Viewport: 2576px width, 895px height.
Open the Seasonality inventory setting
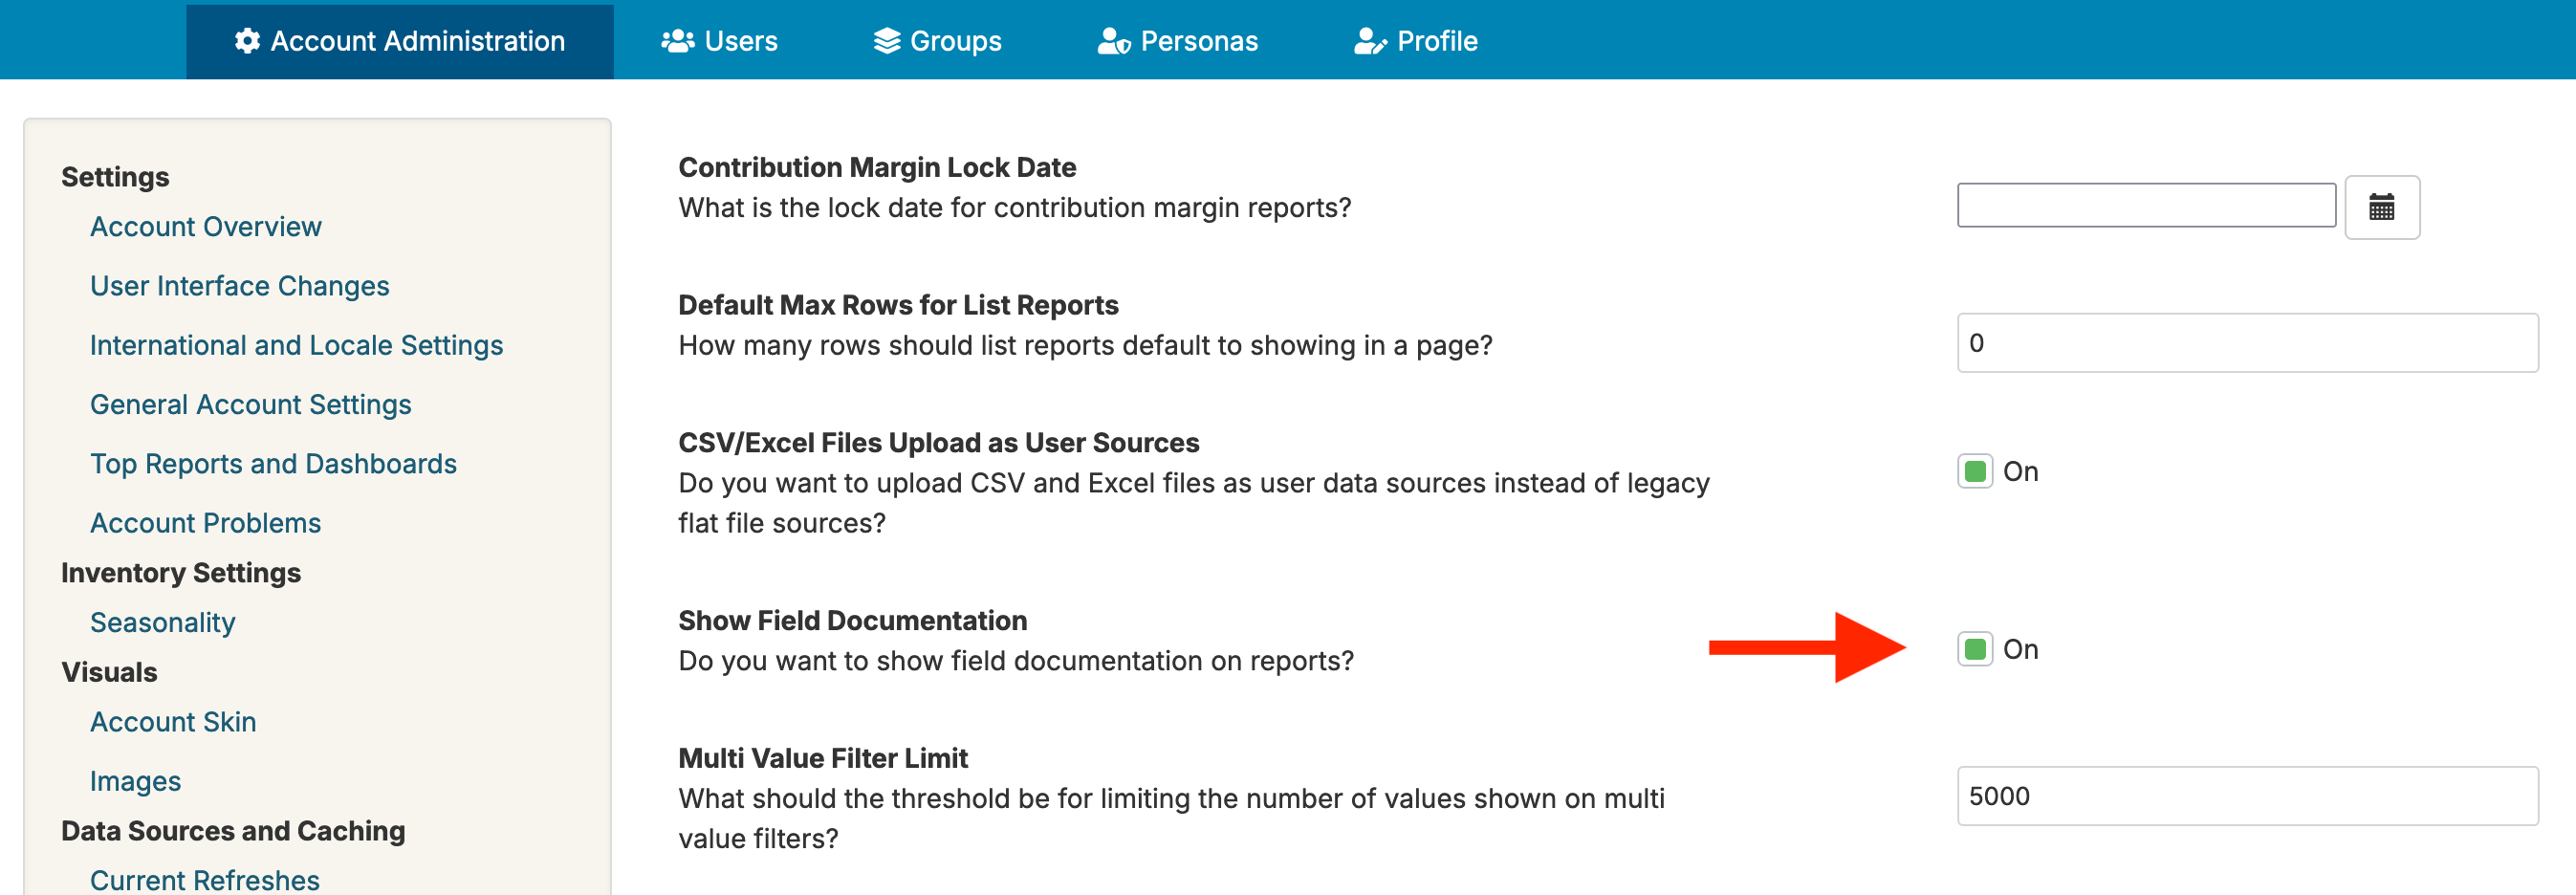(x=163, y=623)
